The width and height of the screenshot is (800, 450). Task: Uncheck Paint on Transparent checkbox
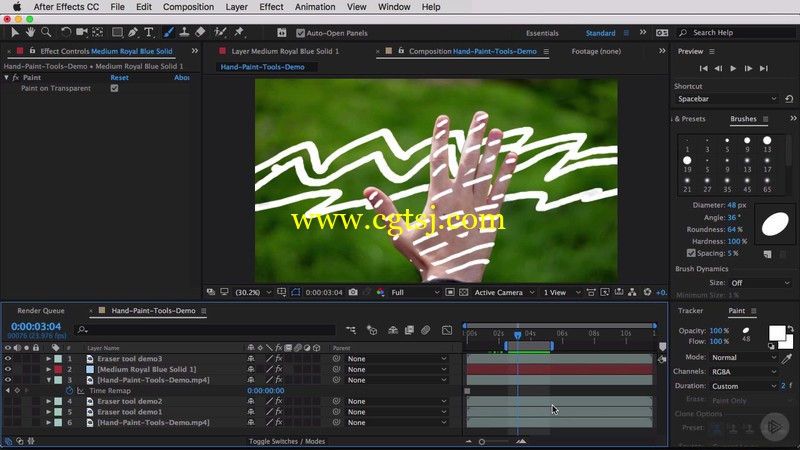pyautogui.click(x=114, y=88)
